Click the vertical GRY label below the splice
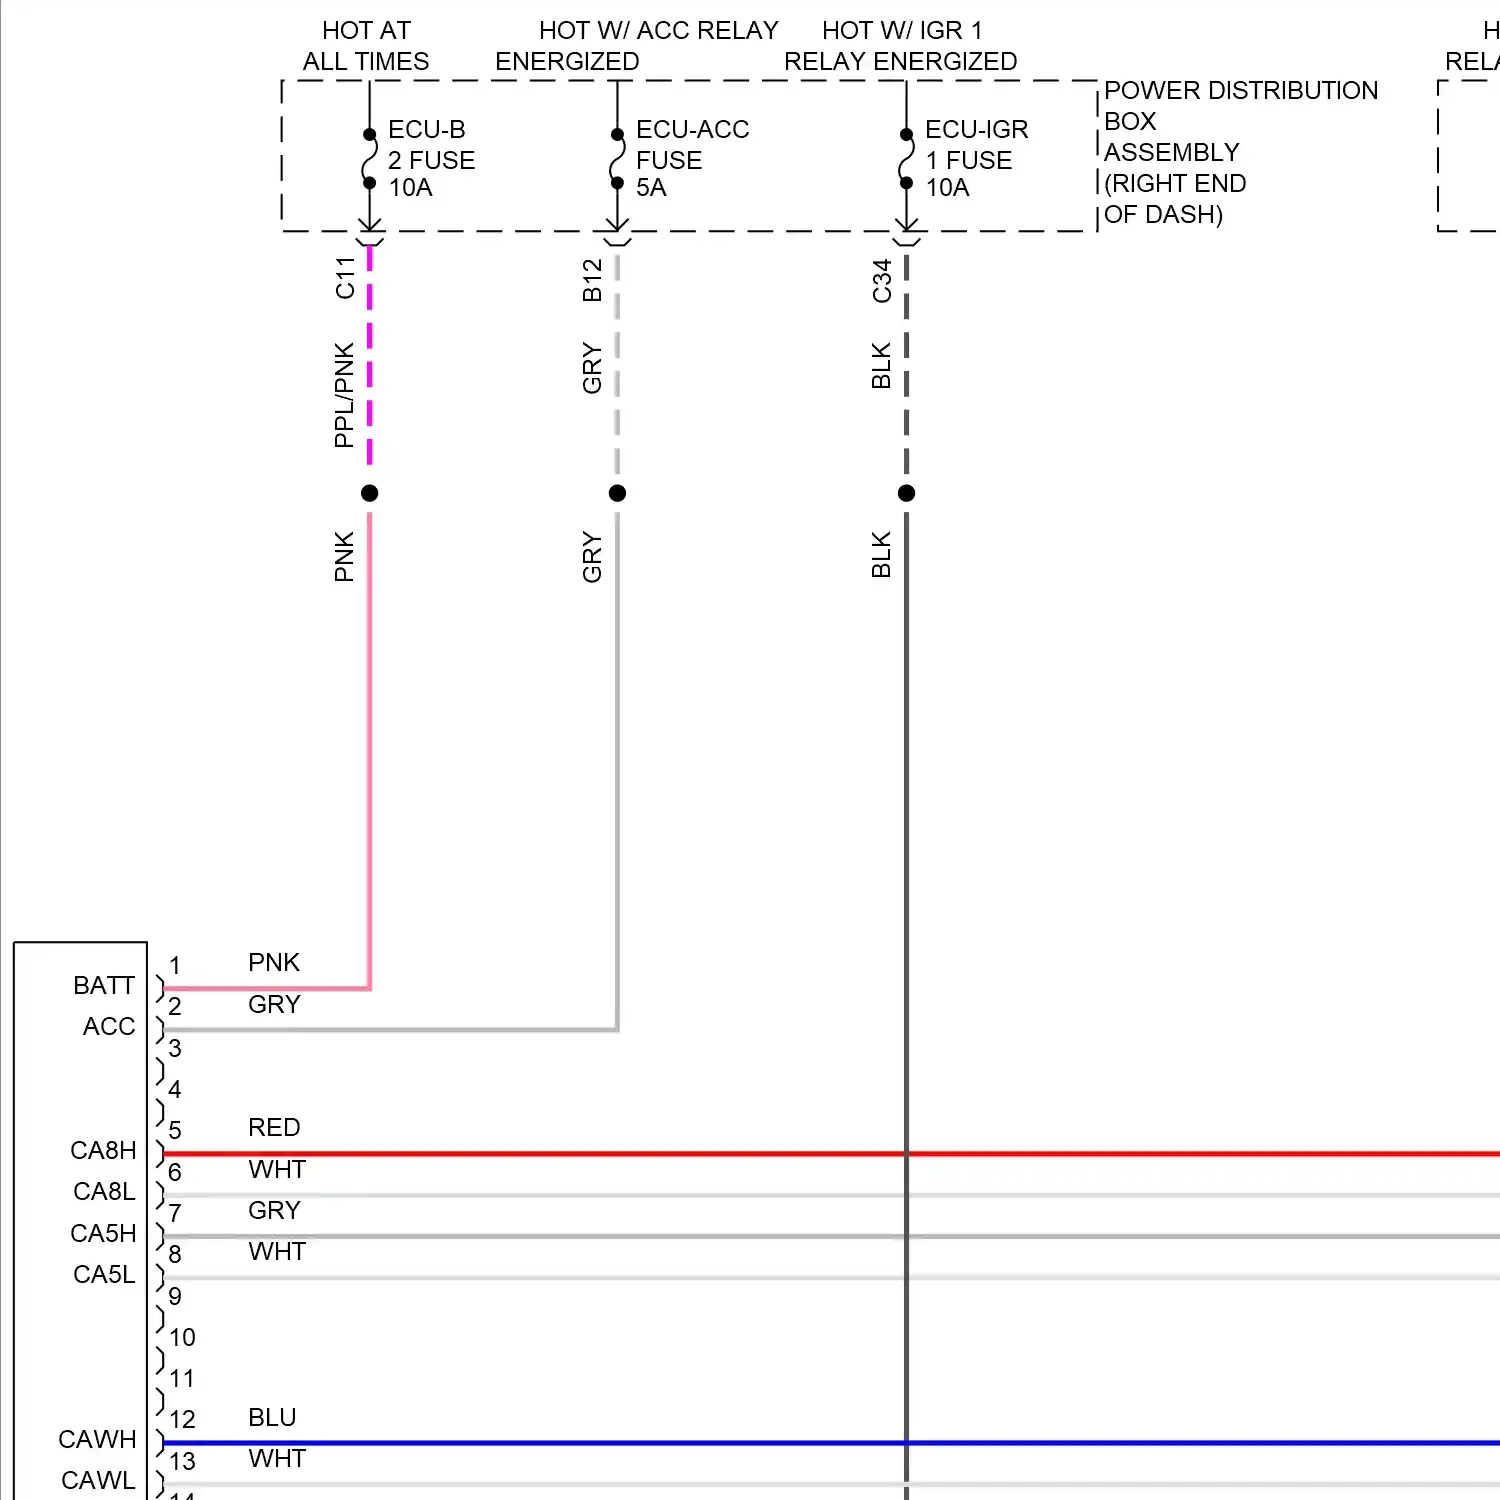1500x1500 pixels. (592, 558)
